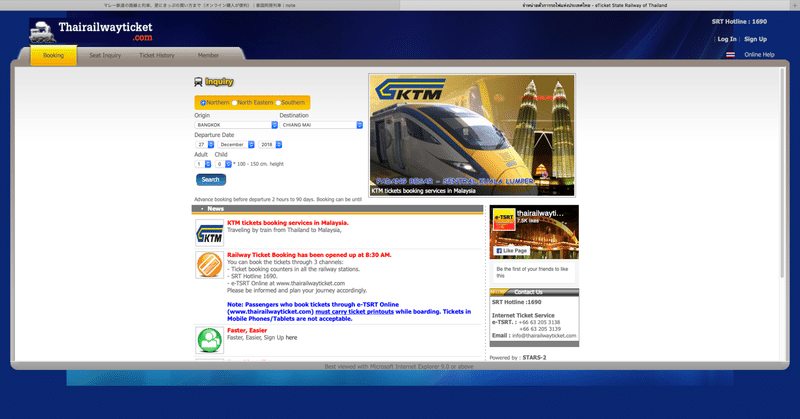Click the STARS-2 powered by text
This screenshot has height=419, width=800.
pos(534,358)
